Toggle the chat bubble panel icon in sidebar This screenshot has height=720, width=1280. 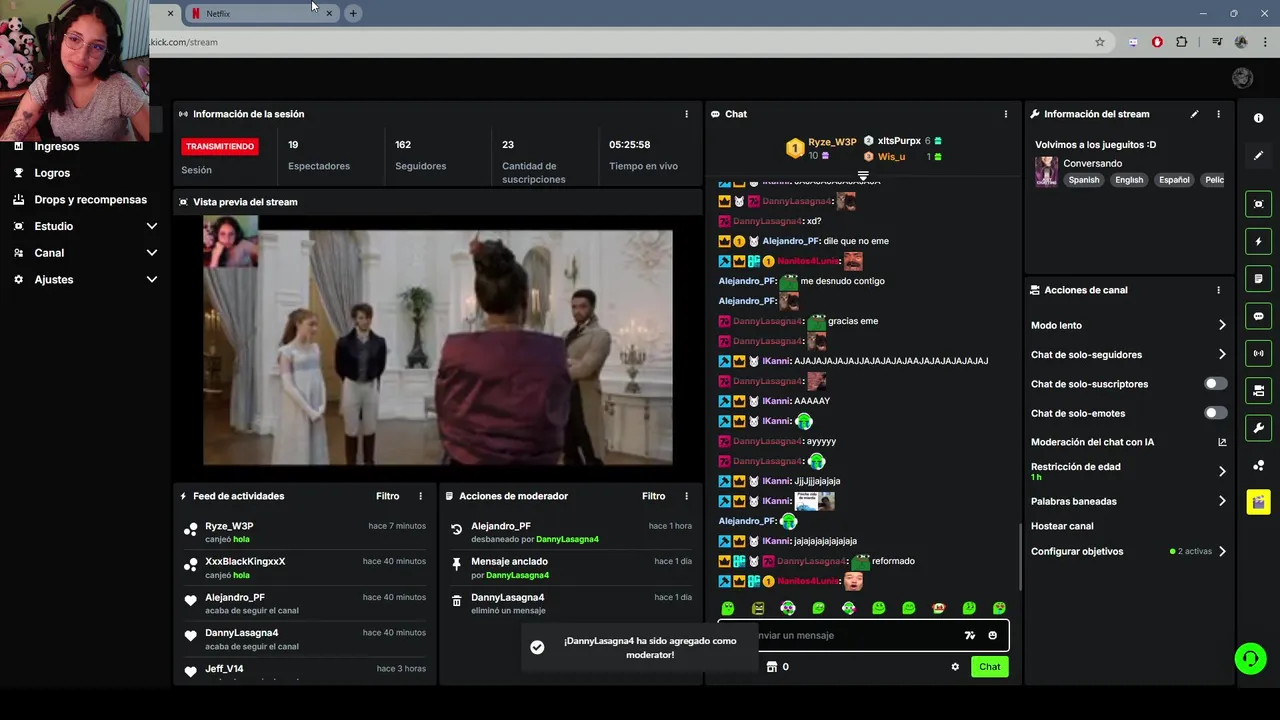tap(1258, 316)
